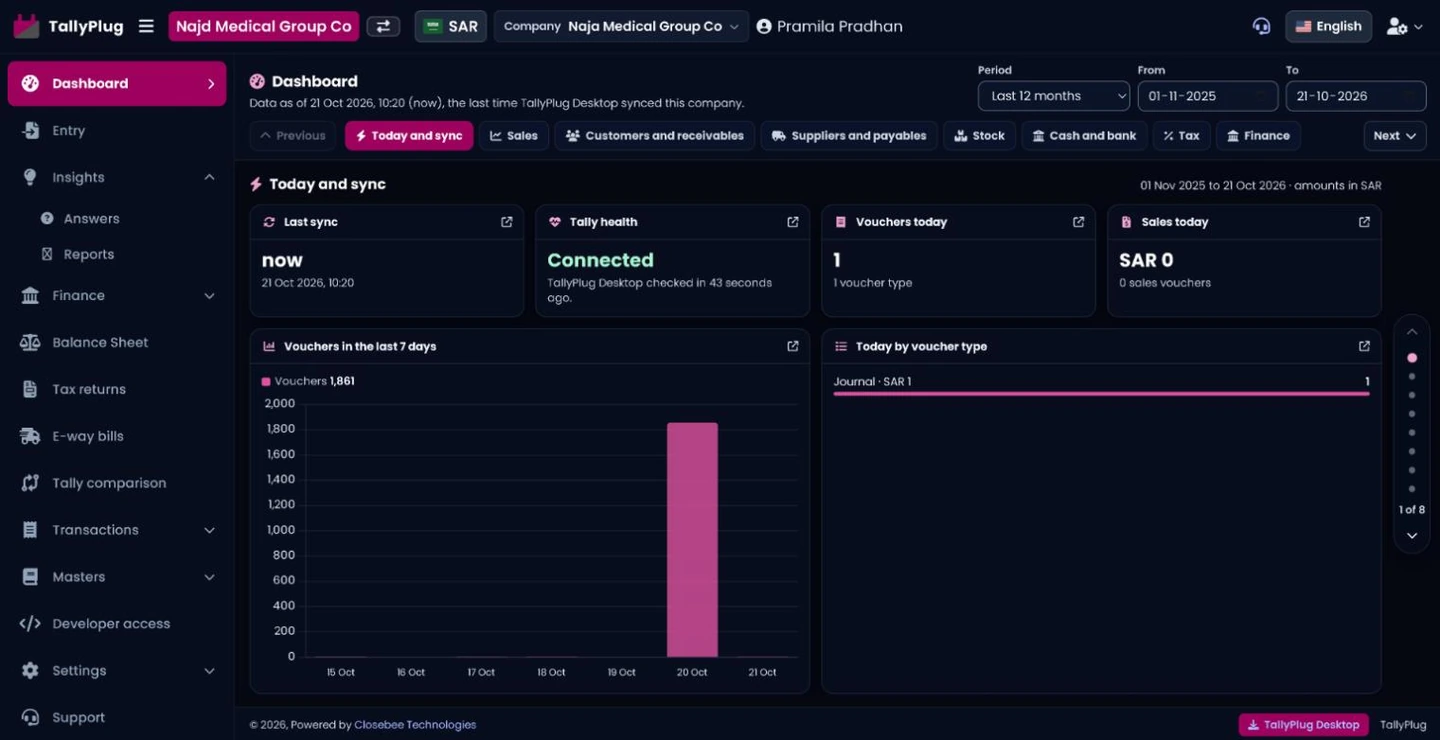Open external link on Vouchers today card

[1079, 222]
